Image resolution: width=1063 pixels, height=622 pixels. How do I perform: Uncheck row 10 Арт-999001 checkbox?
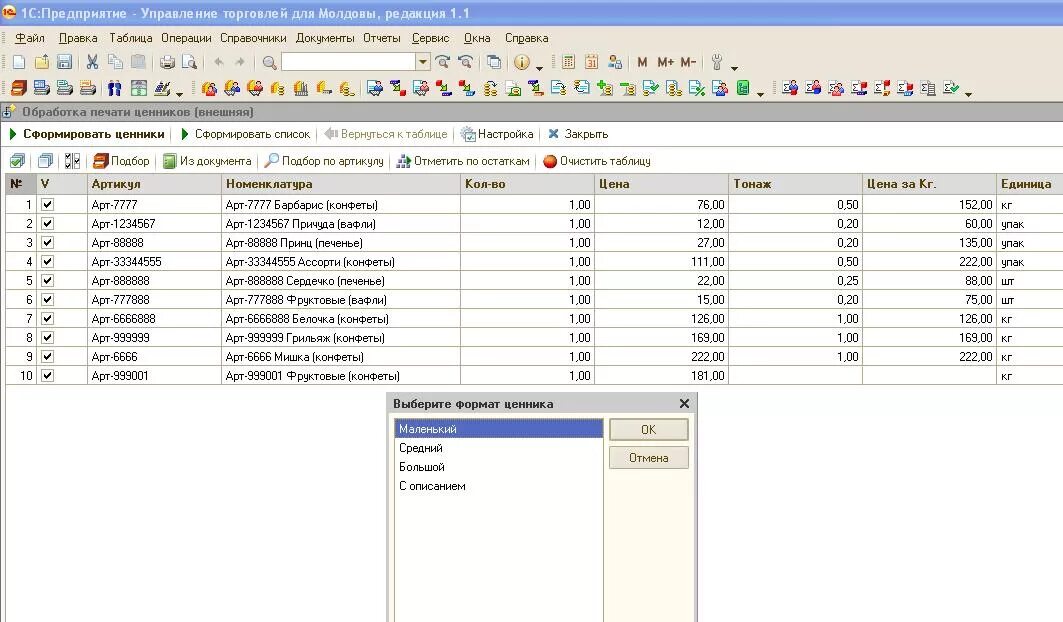point(47,375)
